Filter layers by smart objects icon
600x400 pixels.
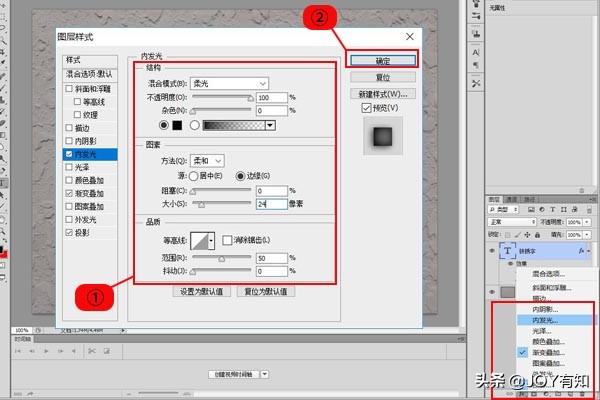tap(575, 209)
